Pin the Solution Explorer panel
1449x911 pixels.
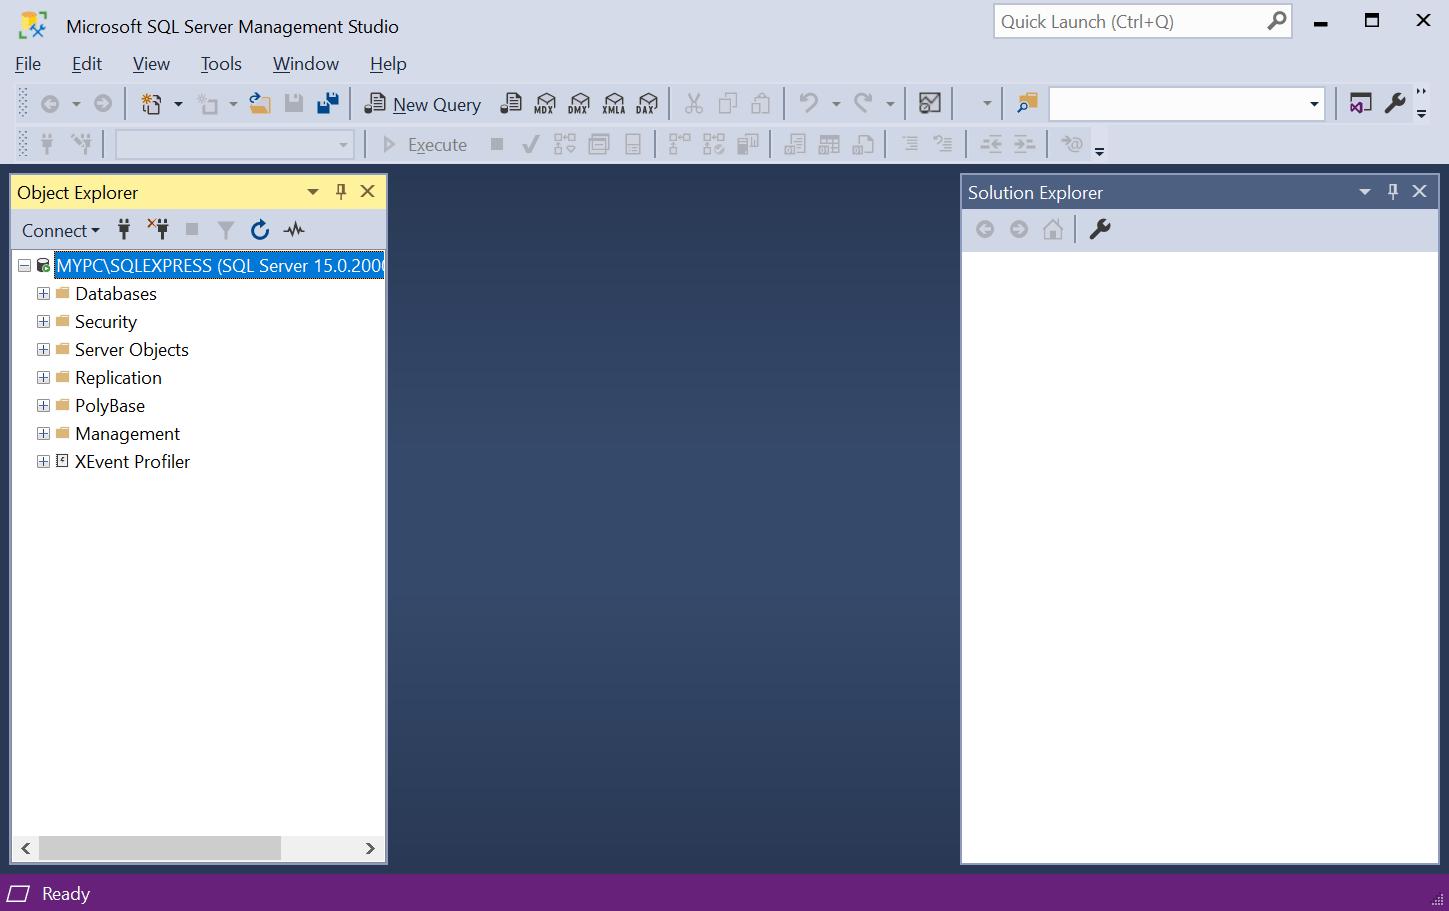[1392, 191]
